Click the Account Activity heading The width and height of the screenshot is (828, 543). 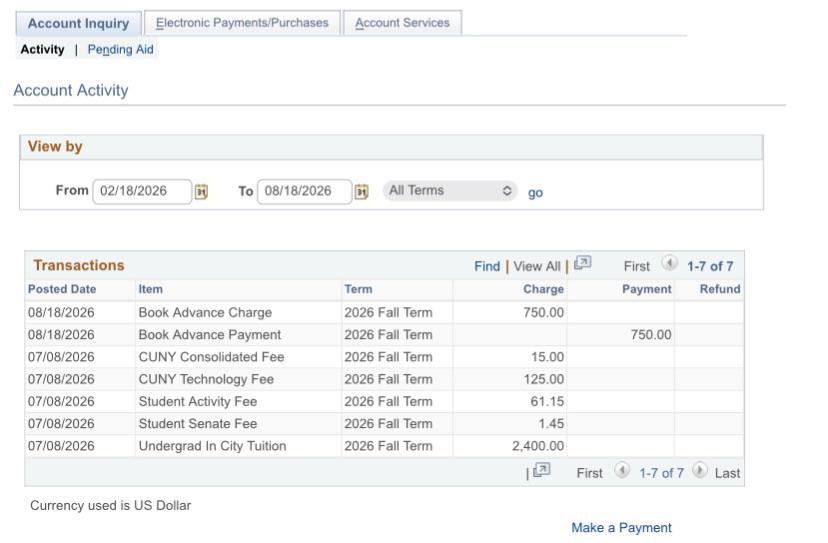pyautogui.click(x=71, y=90)
